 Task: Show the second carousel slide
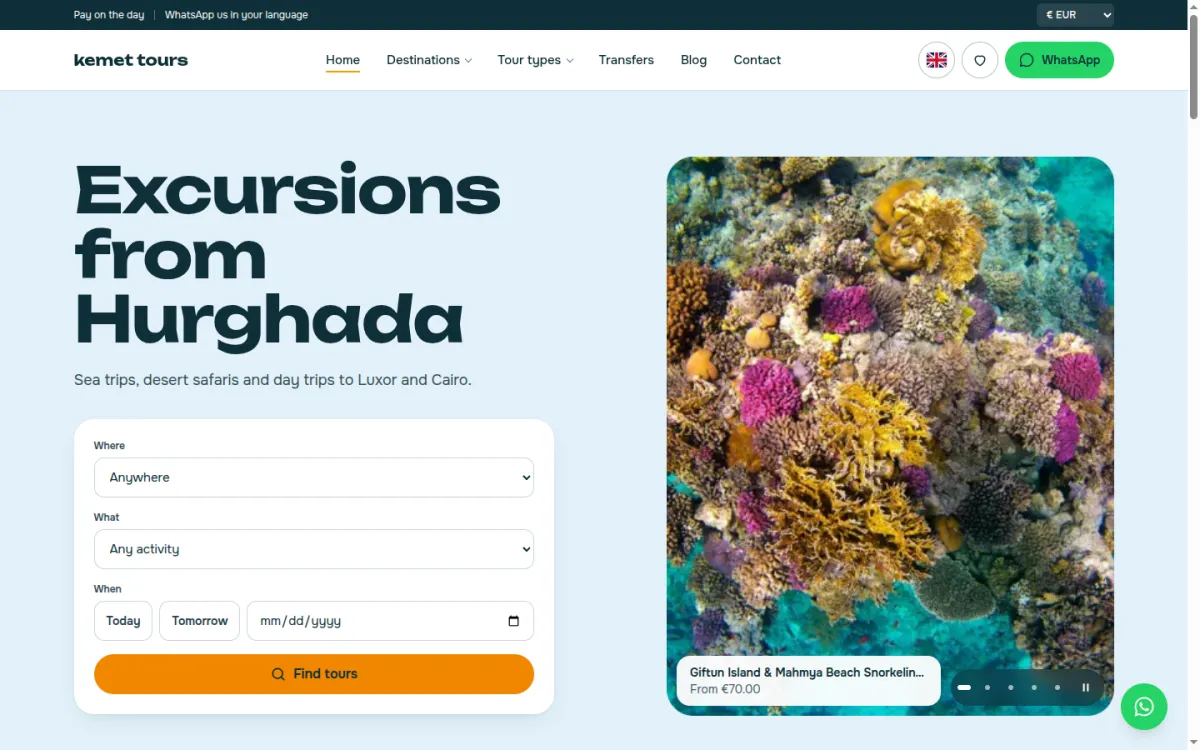987,688
